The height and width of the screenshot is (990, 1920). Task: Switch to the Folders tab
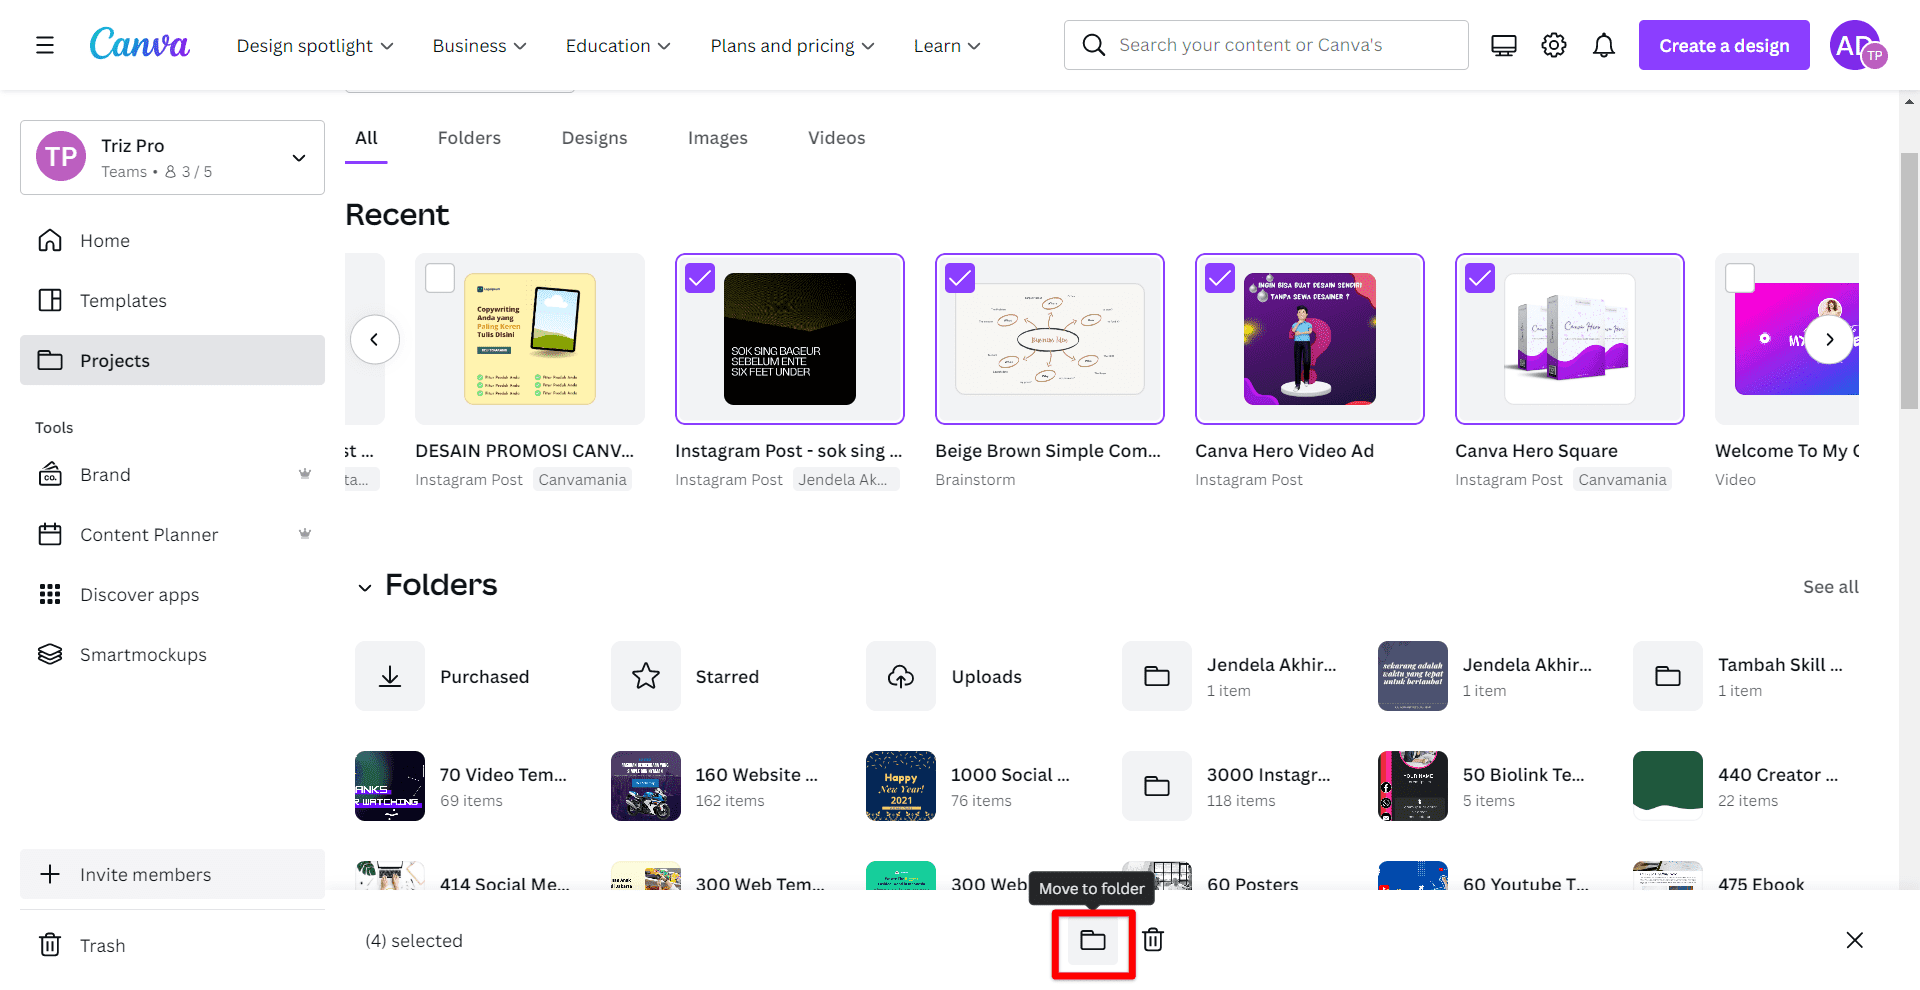click(x=469, y=138)
